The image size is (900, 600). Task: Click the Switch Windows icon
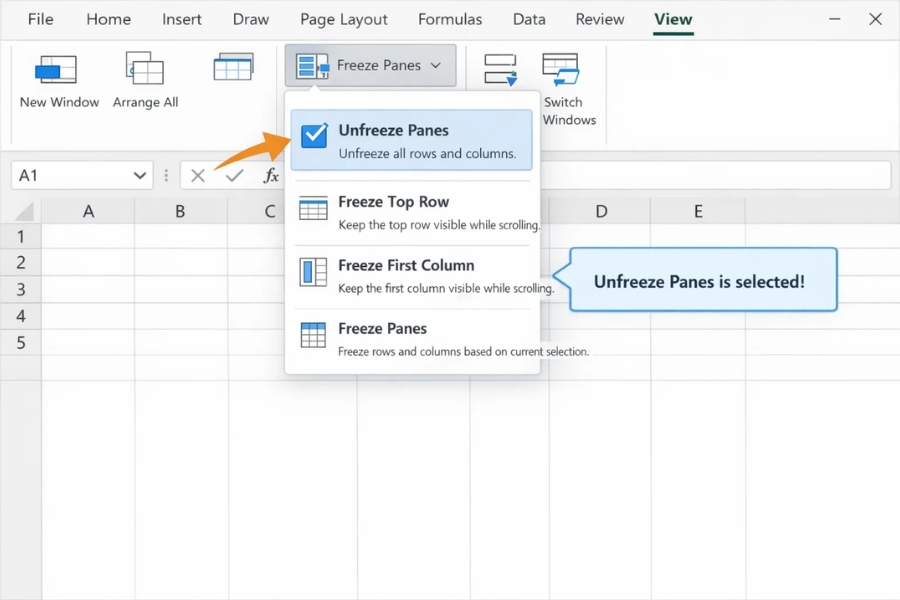click(x=561, y=68)
